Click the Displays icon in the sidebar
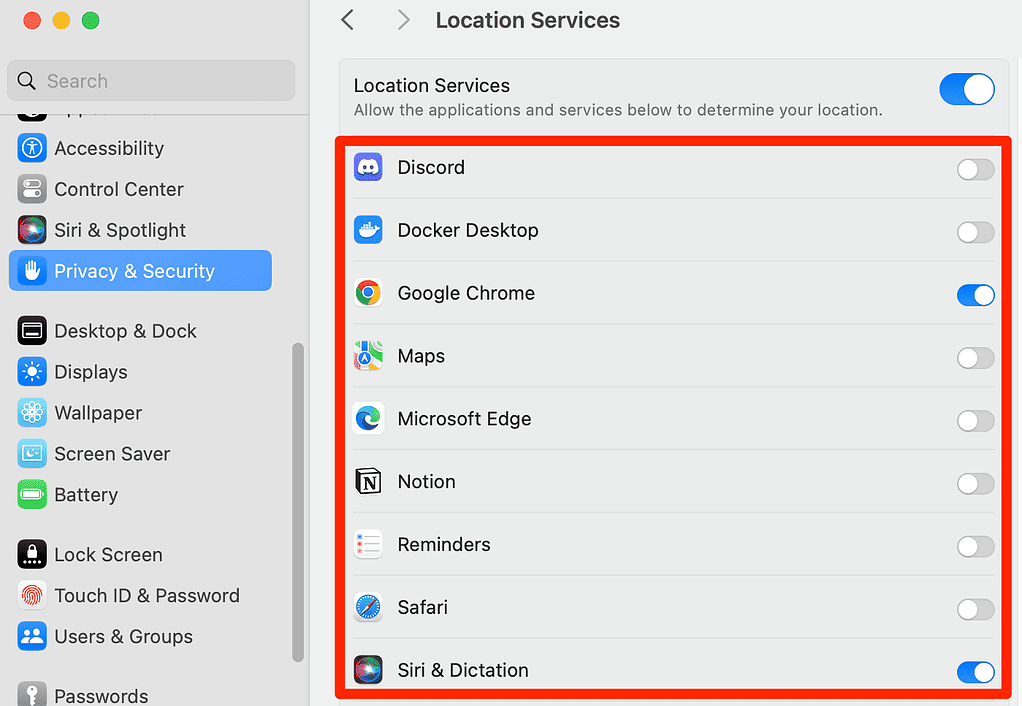 (x=31, y=371)
